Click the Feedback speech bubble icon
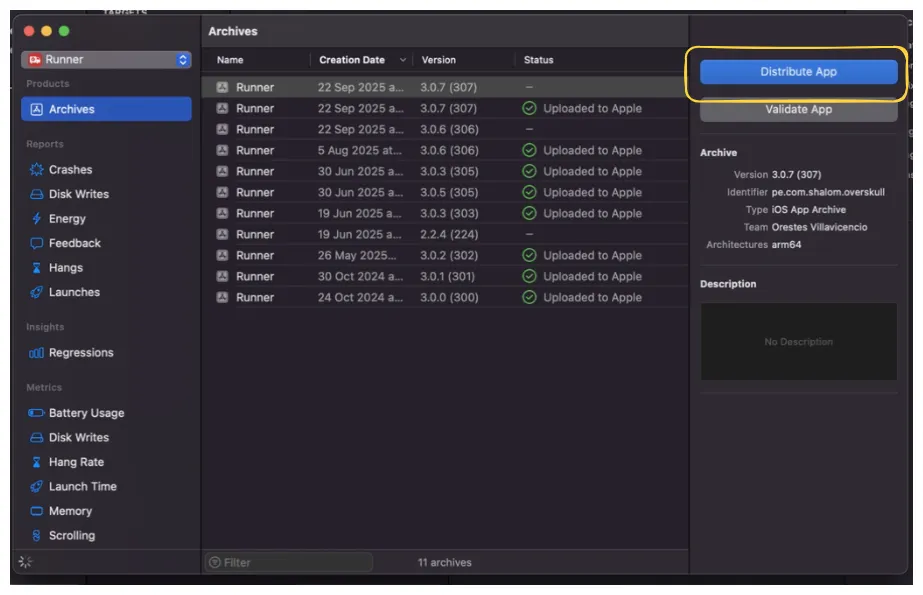The image size is (923, 595). 37,243
